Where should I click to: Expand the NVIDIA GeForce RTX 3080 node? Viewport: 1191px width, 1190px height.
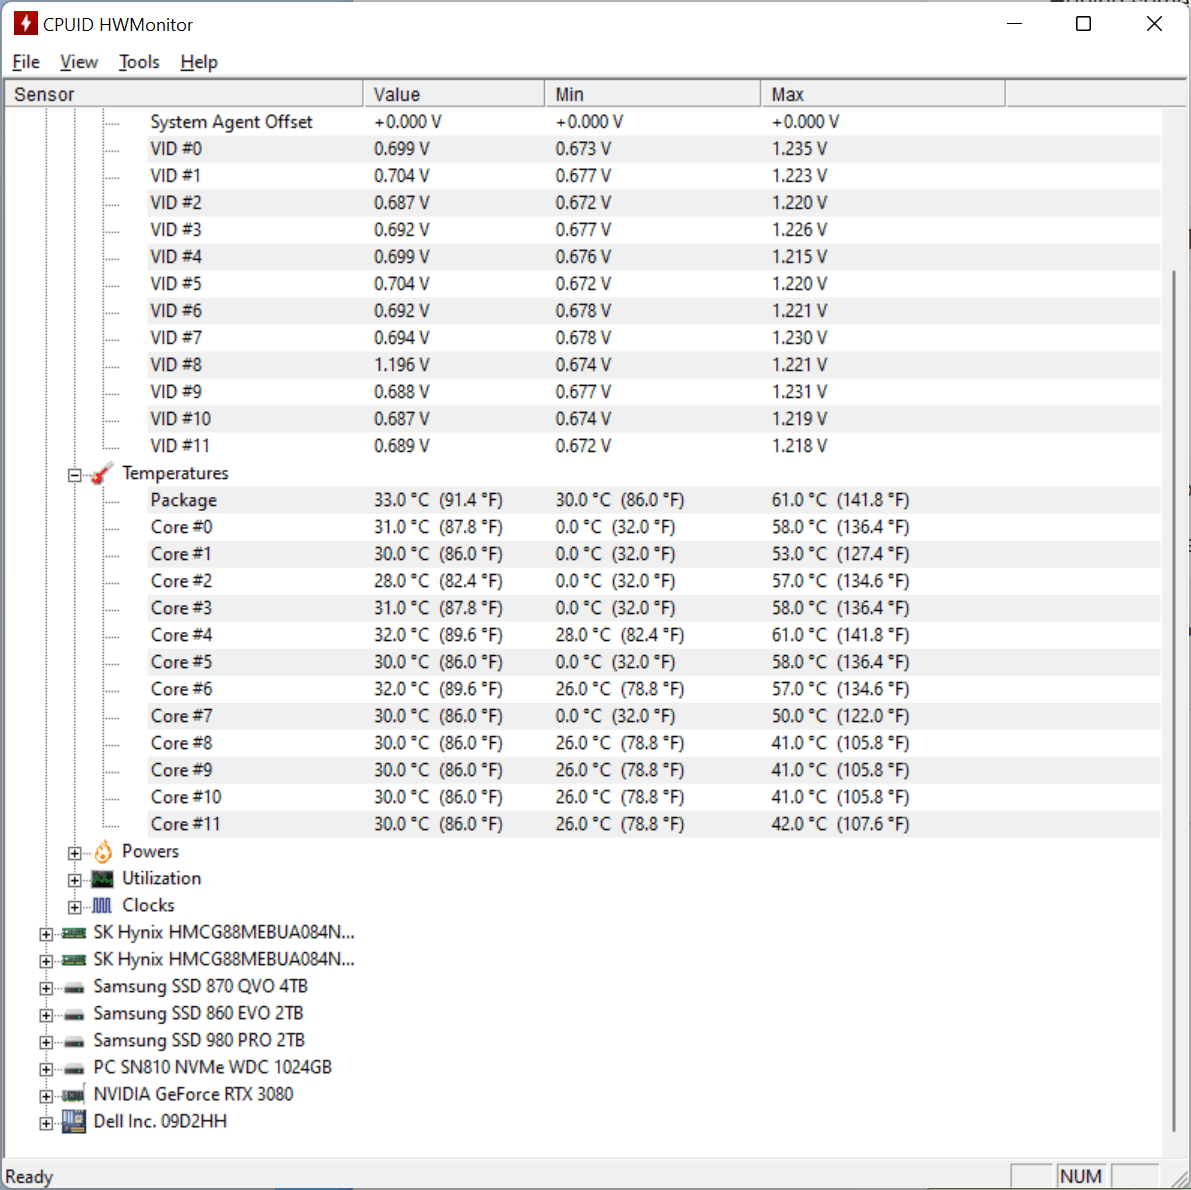click(x=46, y=1097)
